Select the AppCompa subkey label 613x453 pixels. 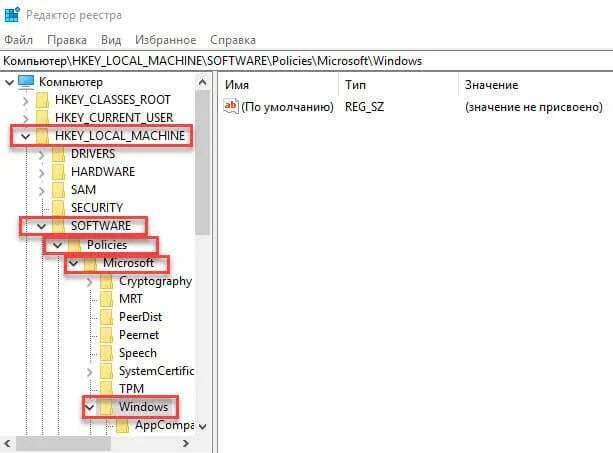tap(165, 425)
